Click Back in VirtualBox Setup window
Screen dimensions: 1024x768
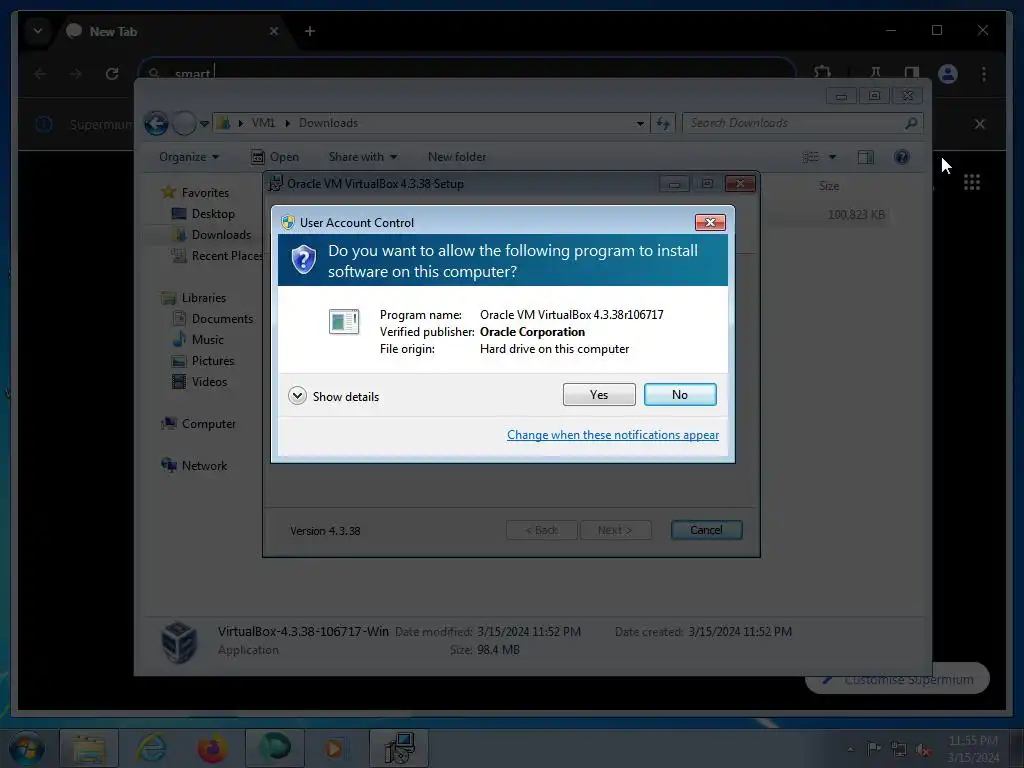541,530
